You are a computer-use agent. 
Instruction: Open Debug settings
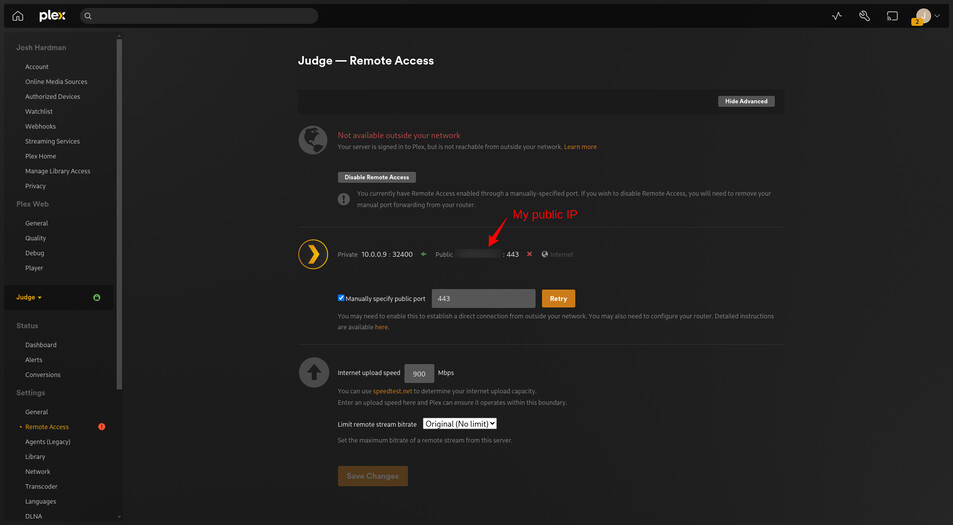(35, 253)
